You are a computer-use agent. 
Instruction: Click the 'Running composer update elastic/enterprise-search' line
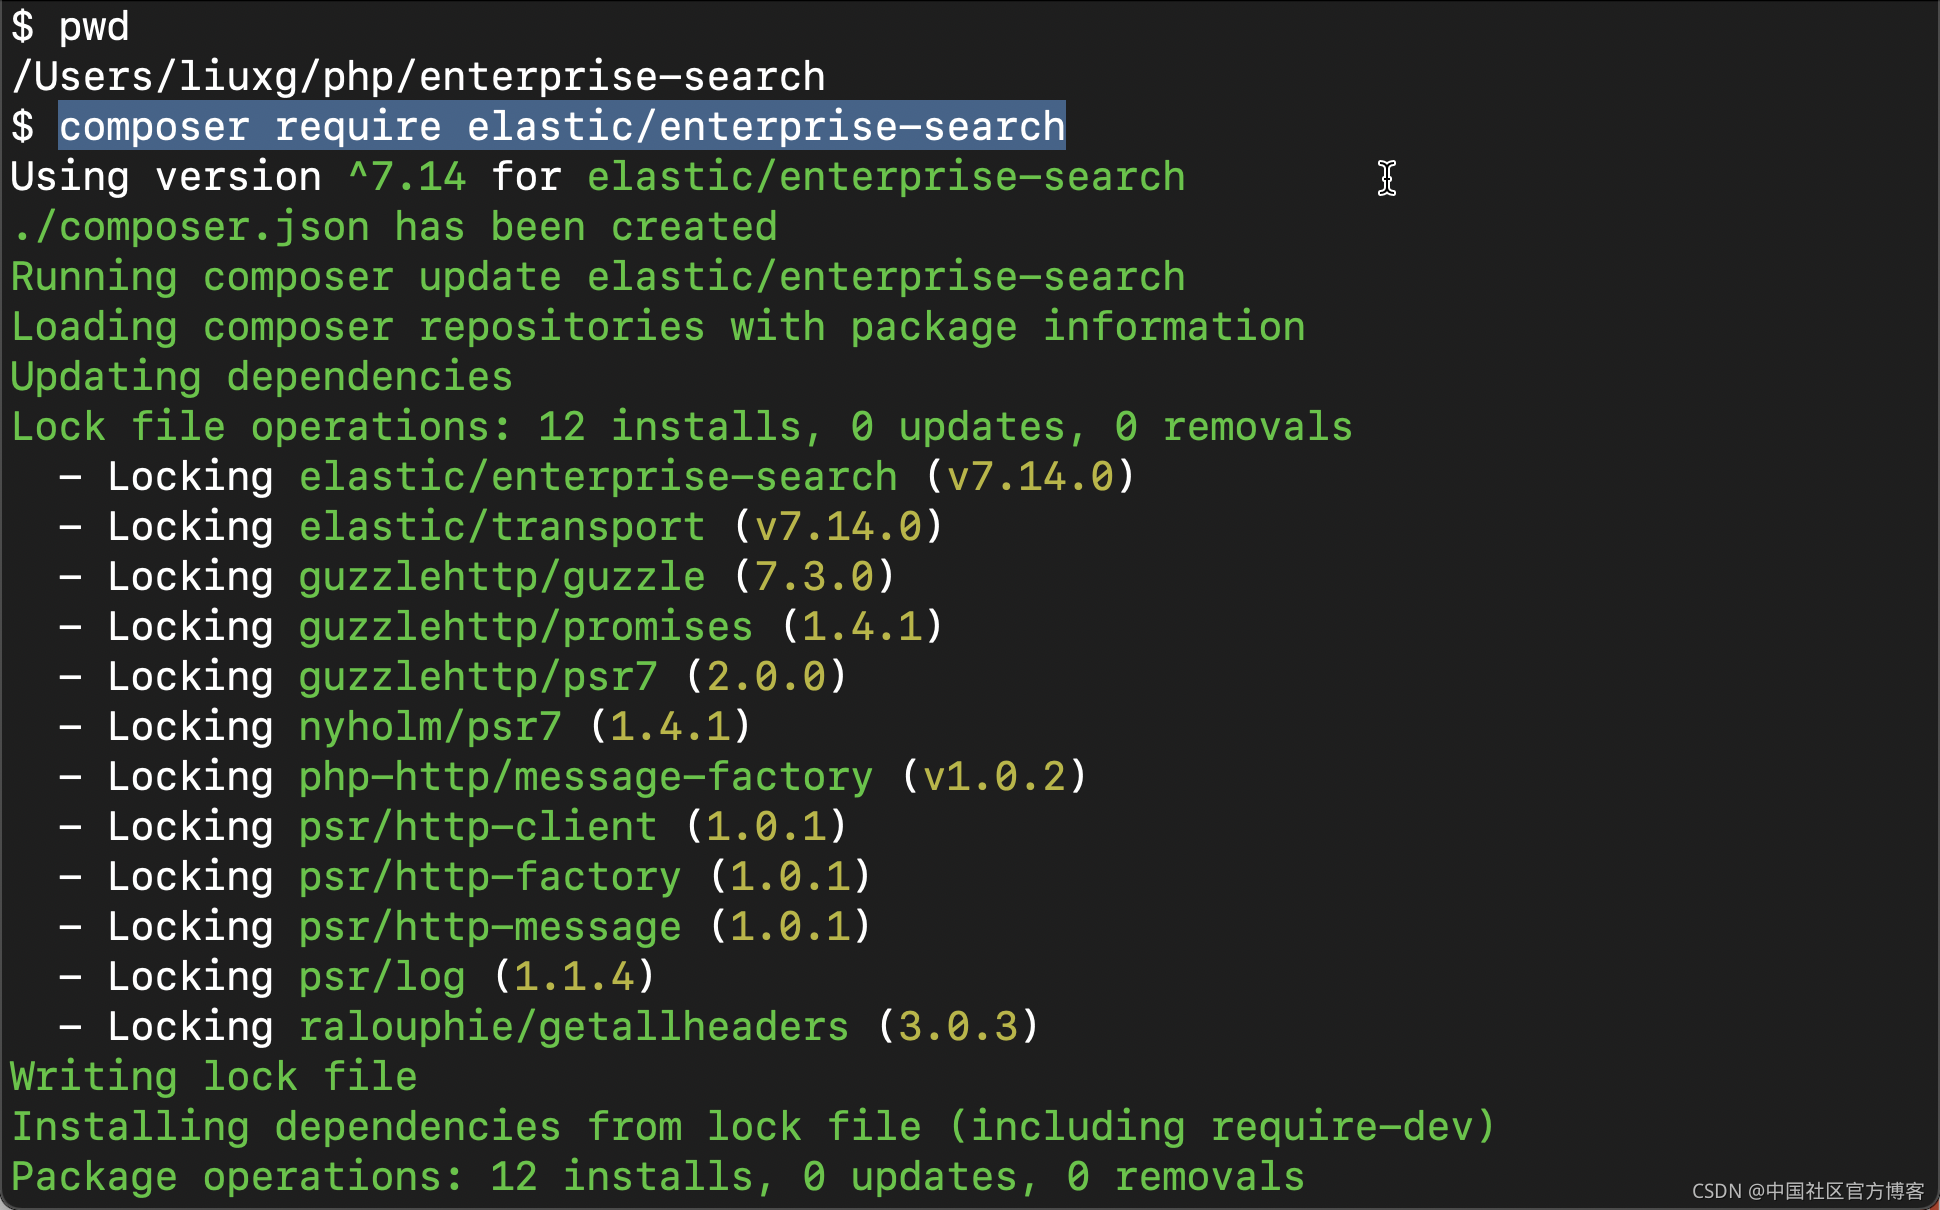[x=598, y=277]
